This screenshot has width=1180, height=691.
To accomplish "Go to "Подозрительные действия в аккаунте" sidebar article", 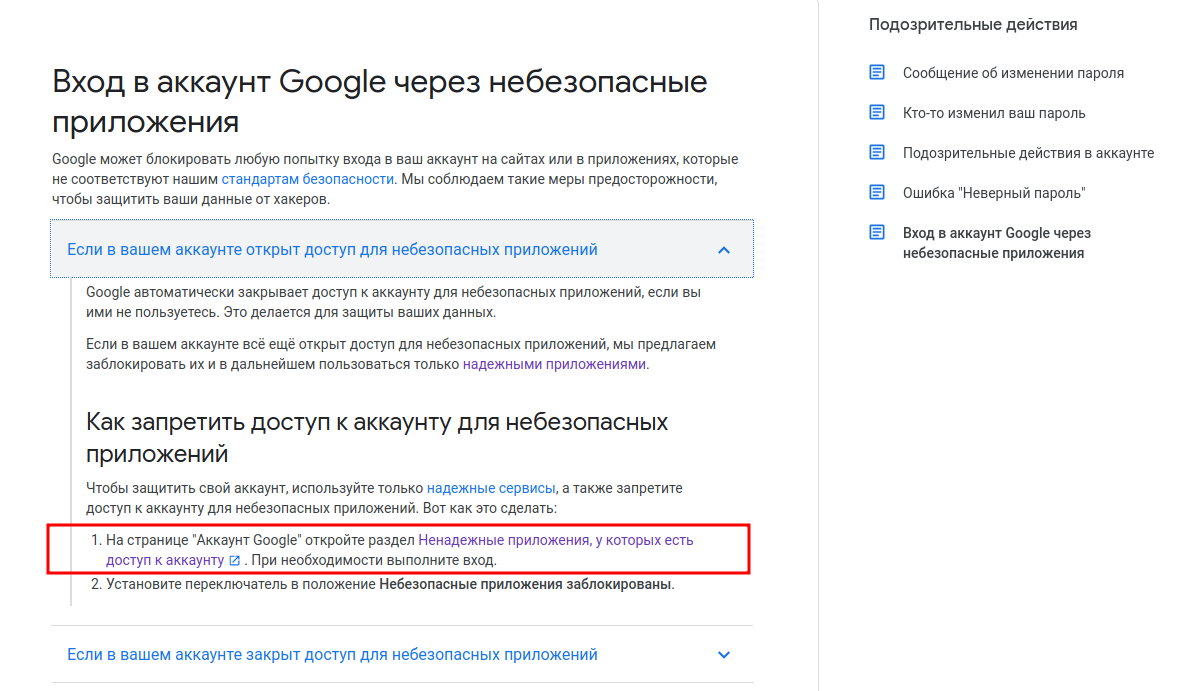I will (x=1028, y=153).
